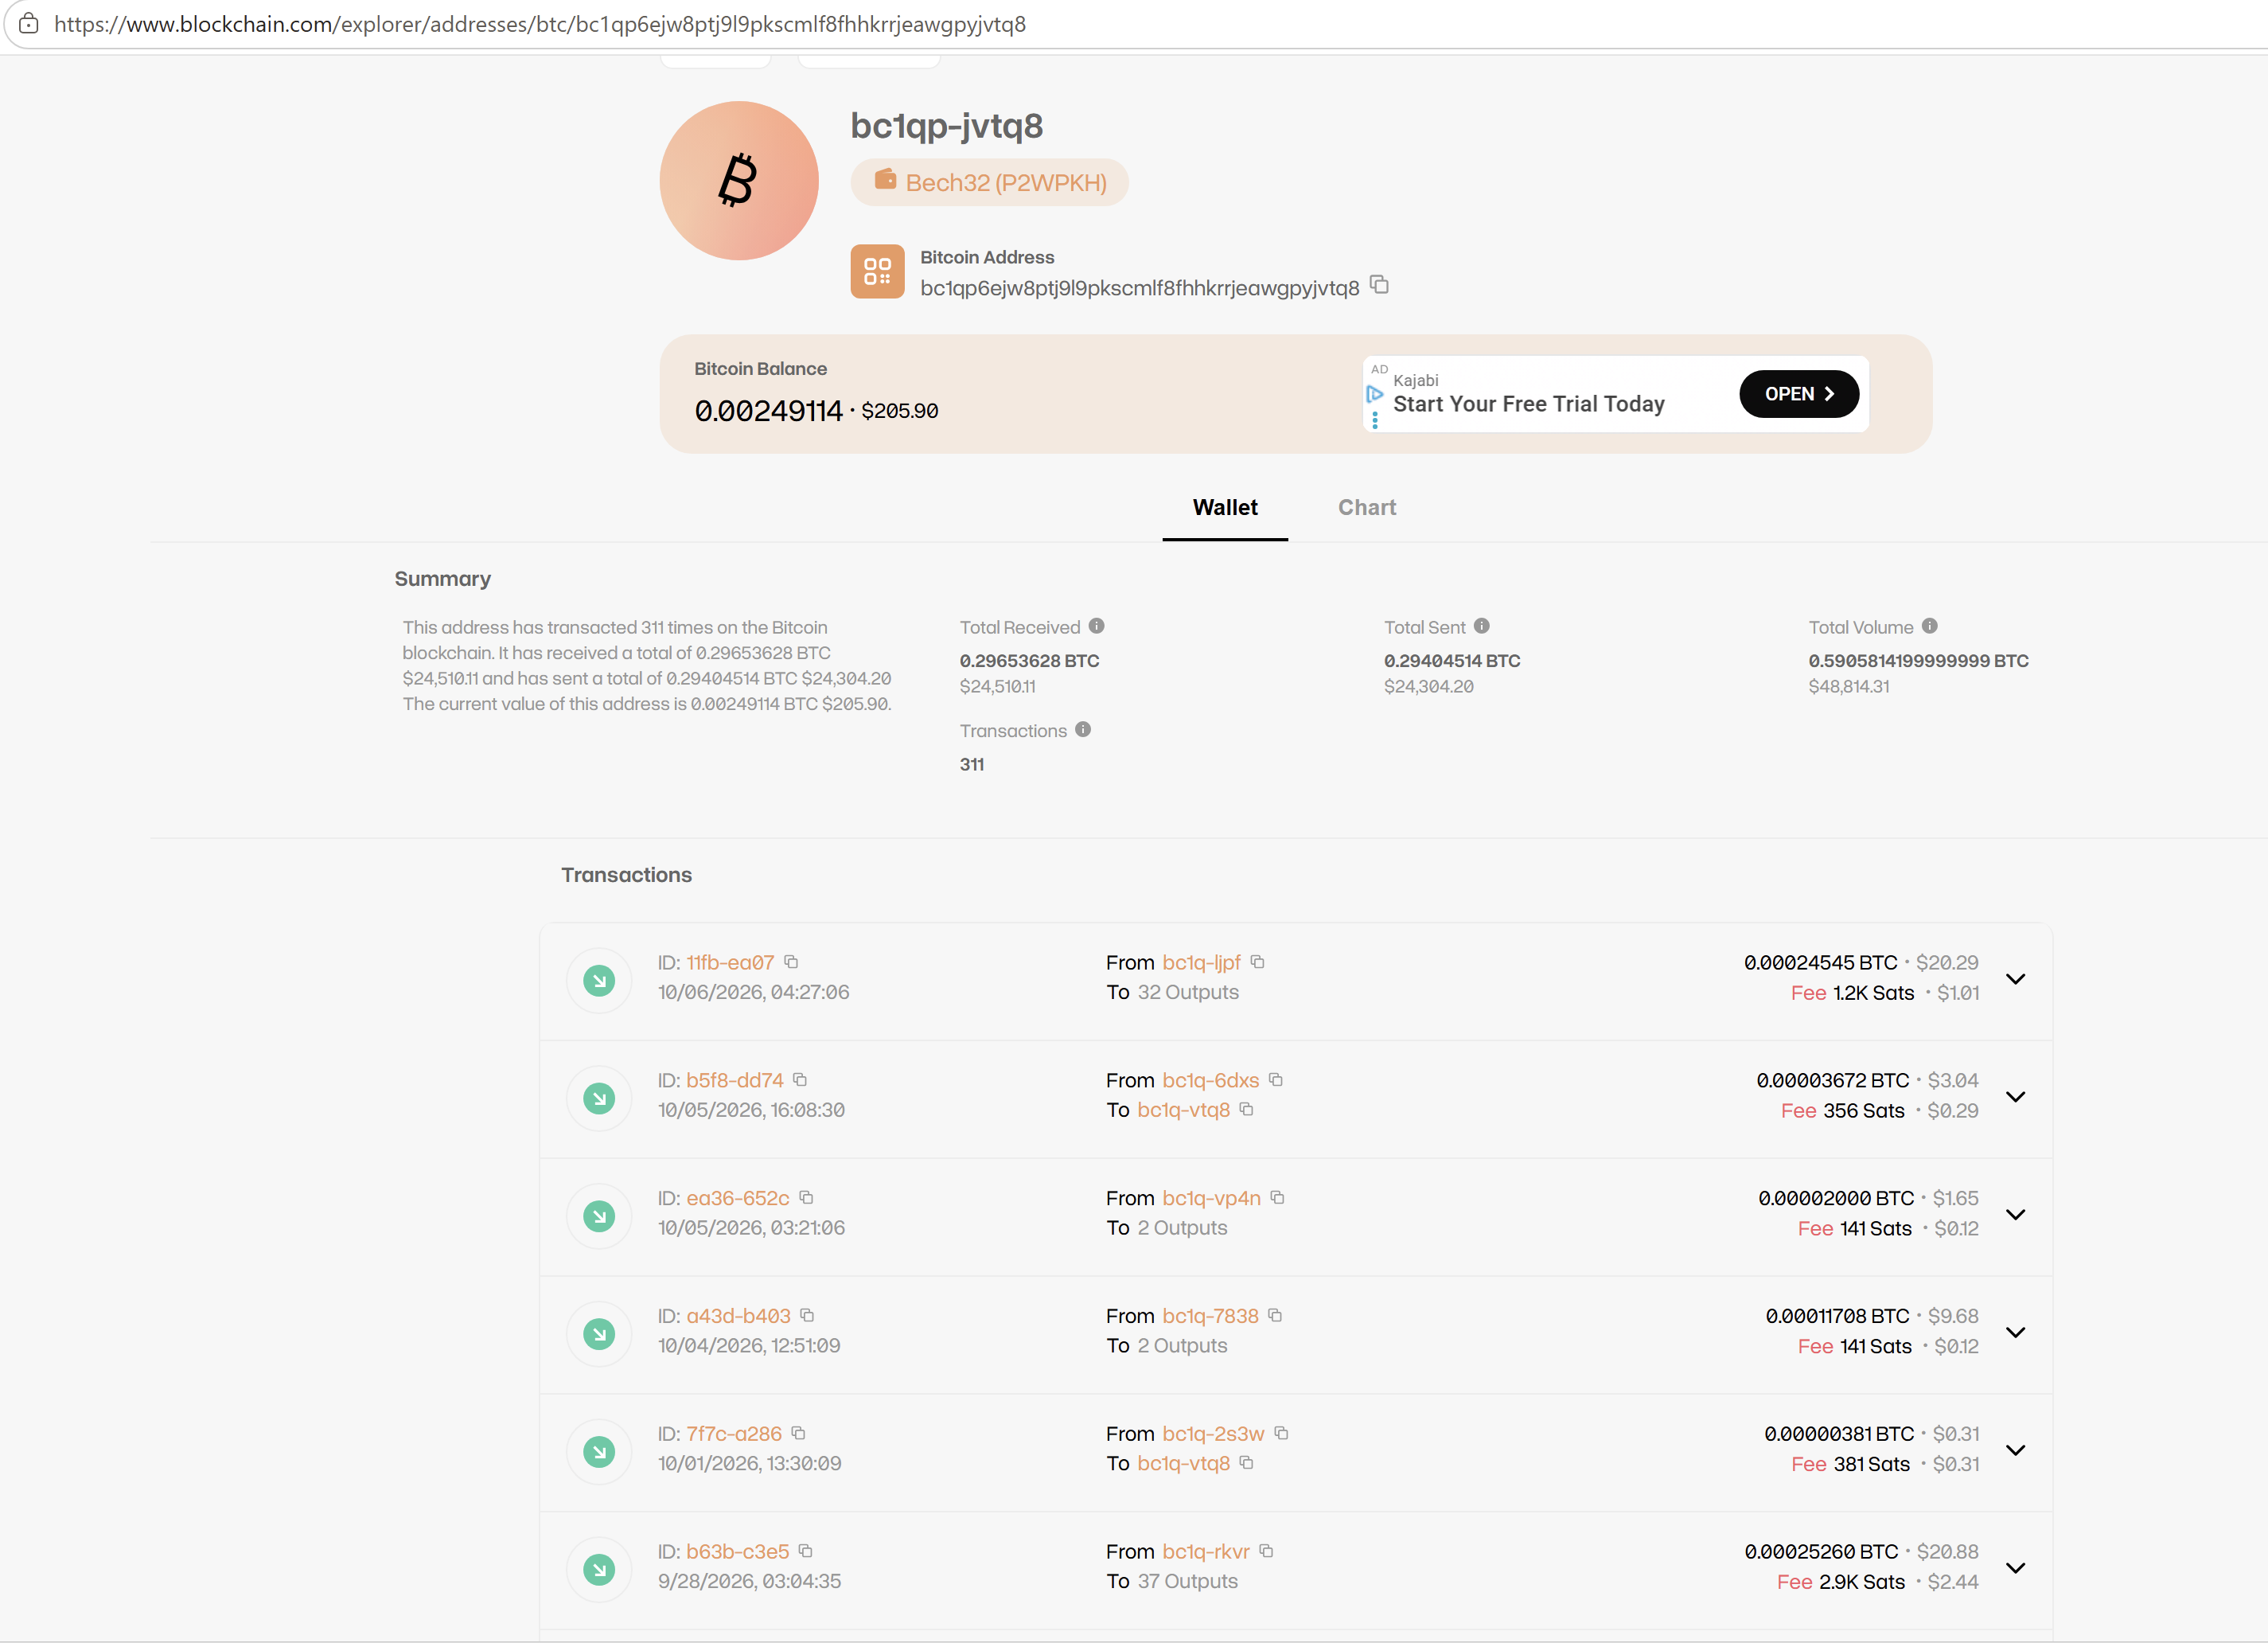The width and height of the screenshot is (2268, 1643).
Task: Expand transaction ea36-652c details
Action: pos(2016,1215)
